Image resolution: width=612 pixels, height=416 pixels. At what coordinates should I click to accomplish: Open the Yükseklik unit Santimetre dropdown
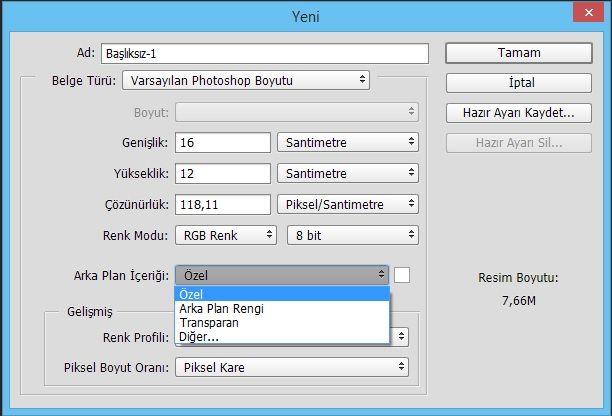[x=348, y=173]
